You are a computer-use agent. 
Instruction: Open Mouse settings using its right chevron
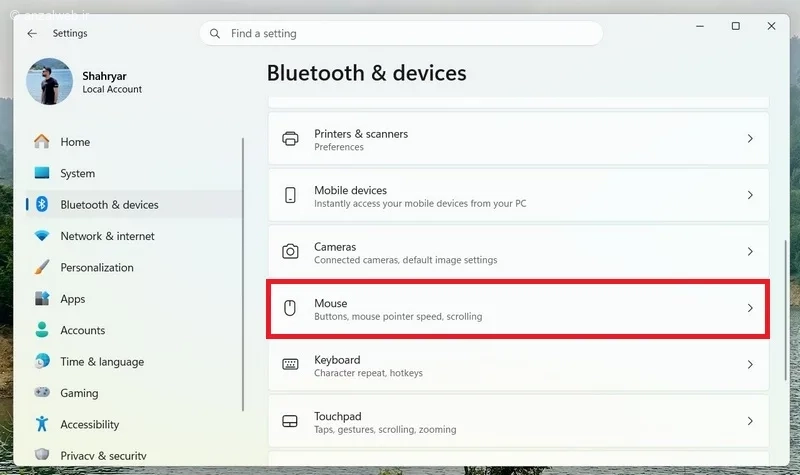click(750, 308)
